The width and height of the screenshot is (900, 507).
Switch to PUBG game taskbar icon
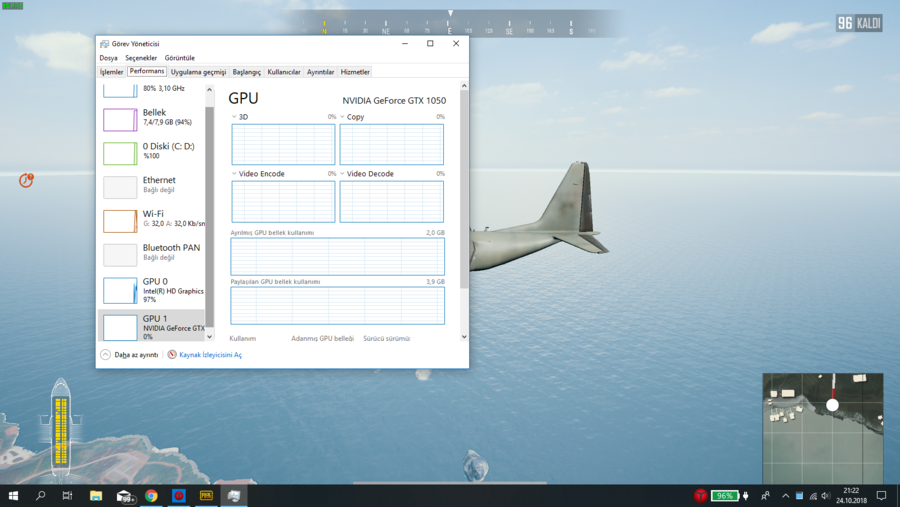pyautogui.click(x=206, y=496)
